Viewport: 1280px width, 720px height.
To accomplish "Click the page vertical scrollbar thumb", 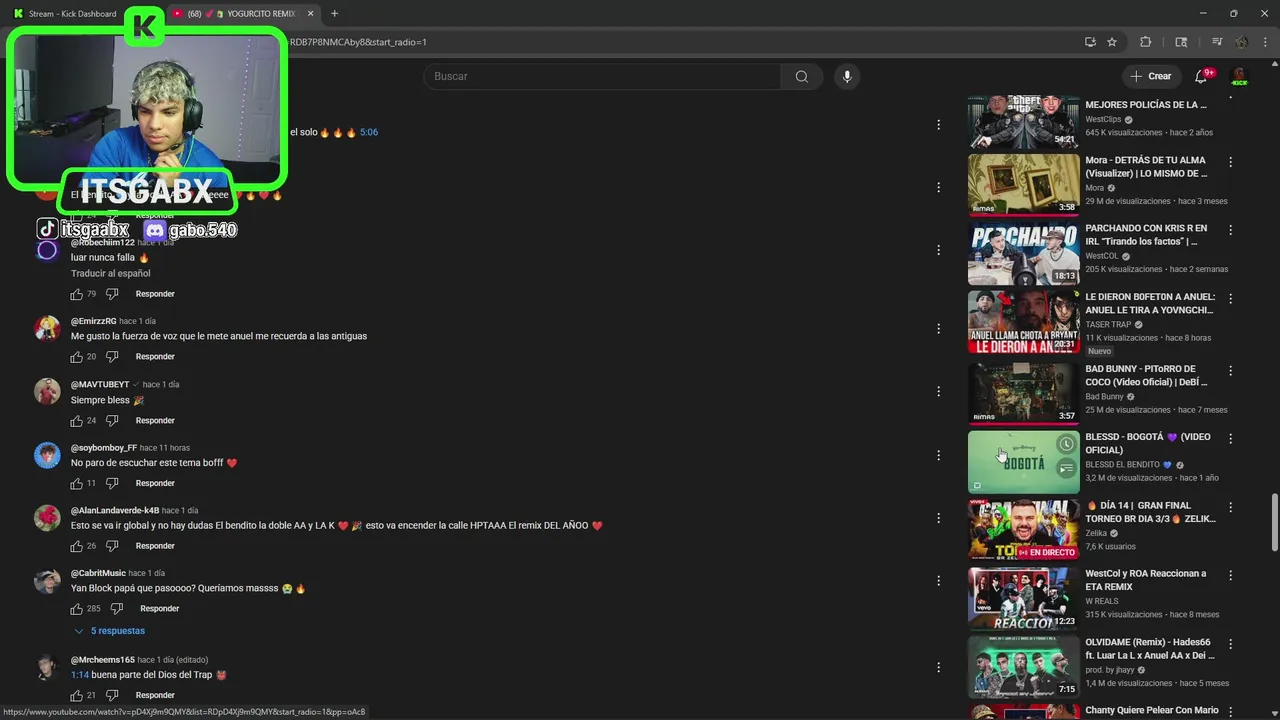I will point(1274,521).
